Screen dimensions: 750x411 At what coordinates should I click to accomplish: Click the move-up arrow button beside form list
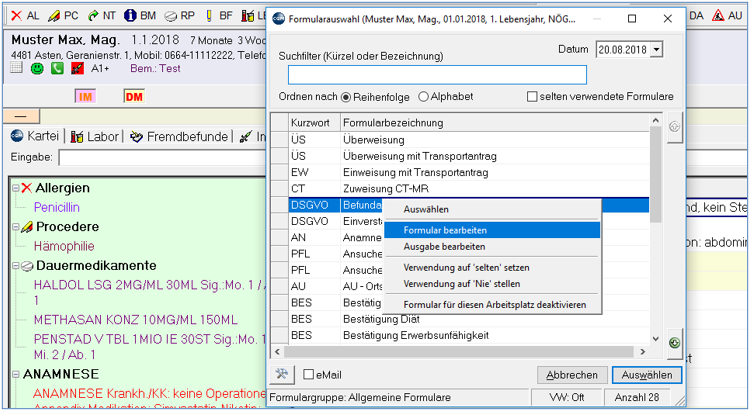tap(674, 127)
